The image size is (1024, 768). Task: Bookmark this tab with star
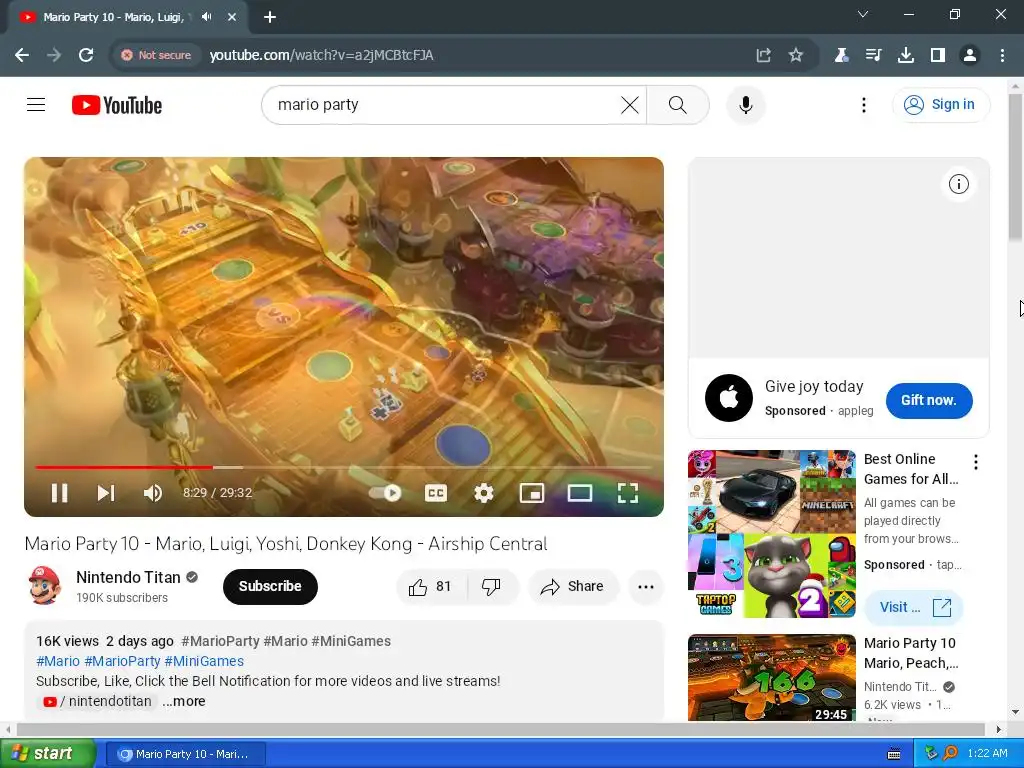pyautogui.click(x=795, y=55)
